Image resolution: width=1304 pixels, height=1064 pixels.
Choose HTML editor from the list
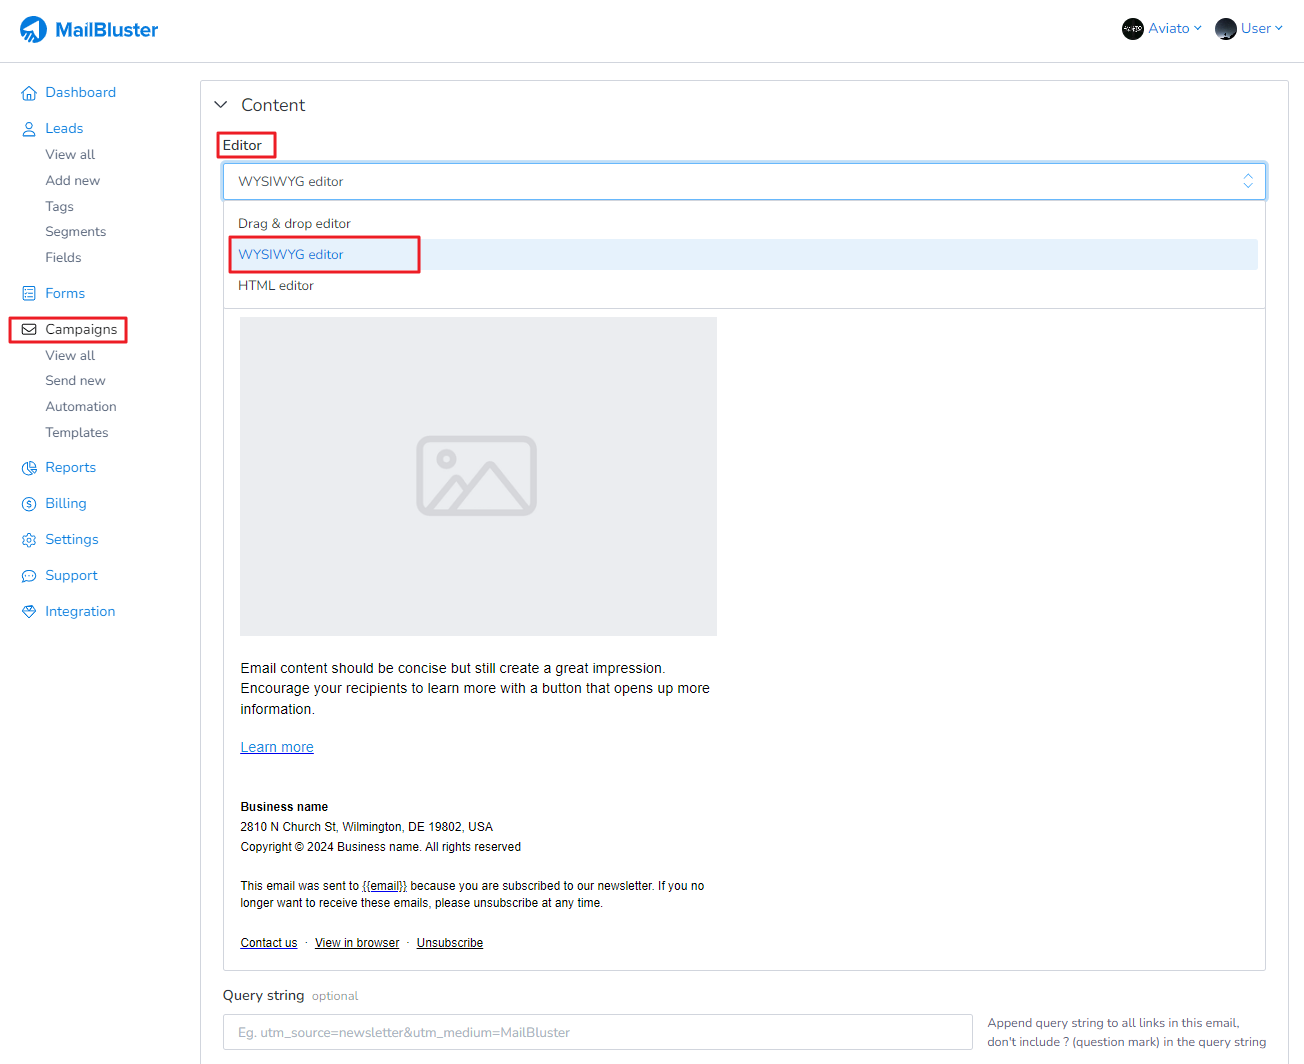276,286
